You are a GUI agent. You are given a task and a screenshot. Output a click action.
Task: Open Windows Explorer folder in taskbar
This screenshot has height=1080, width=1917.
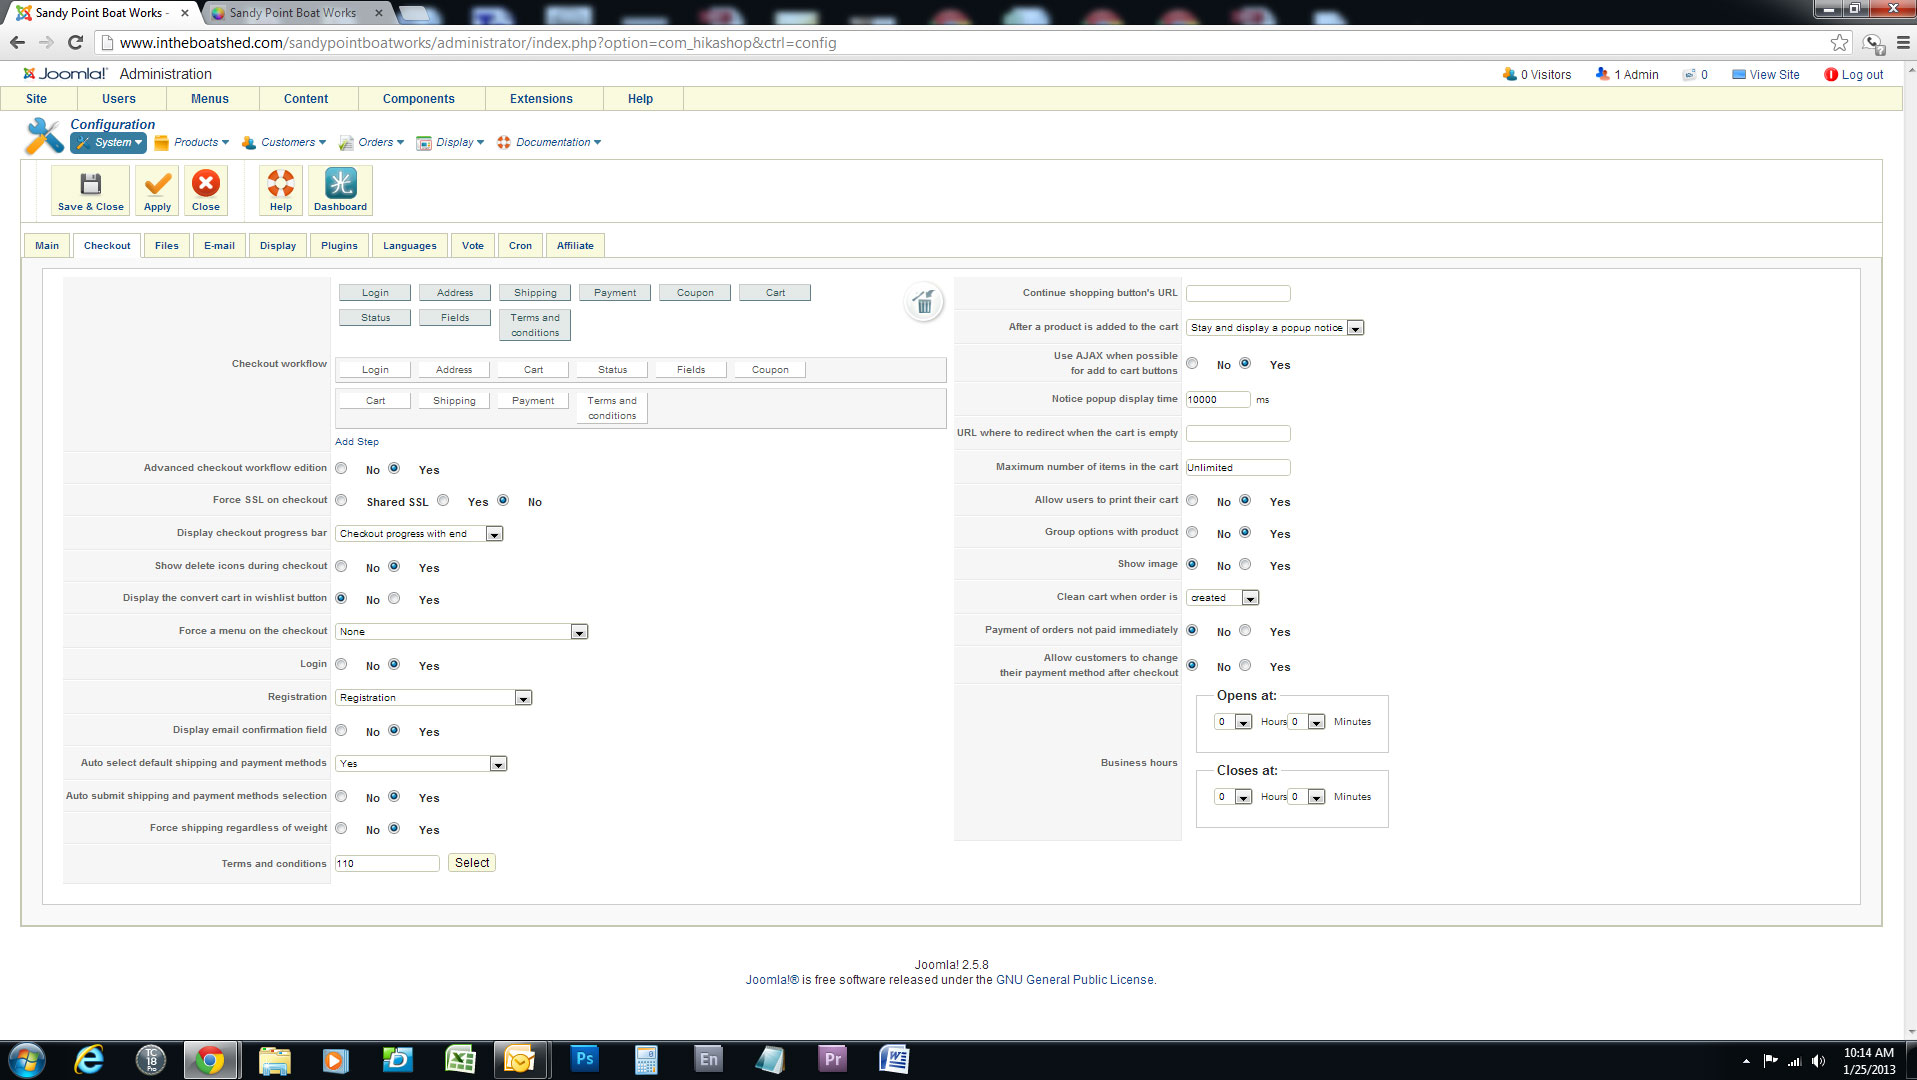tap(274, 1060)
